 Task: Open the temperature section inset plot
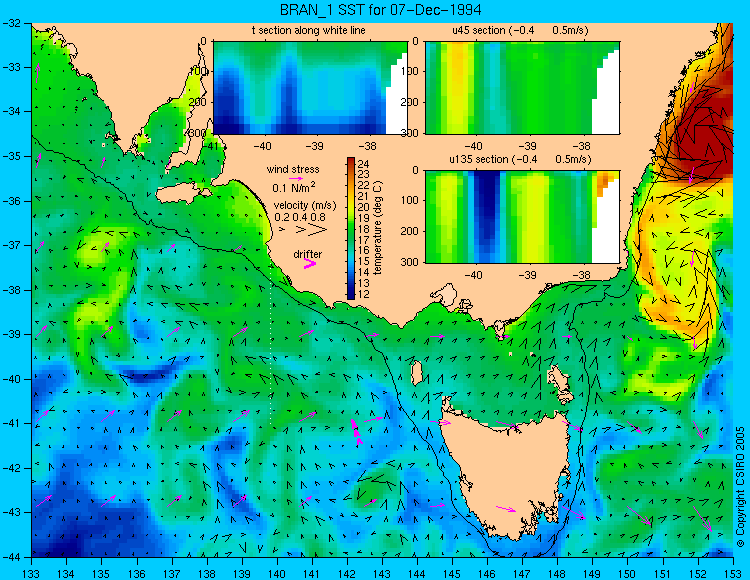[x=310, y=88]
